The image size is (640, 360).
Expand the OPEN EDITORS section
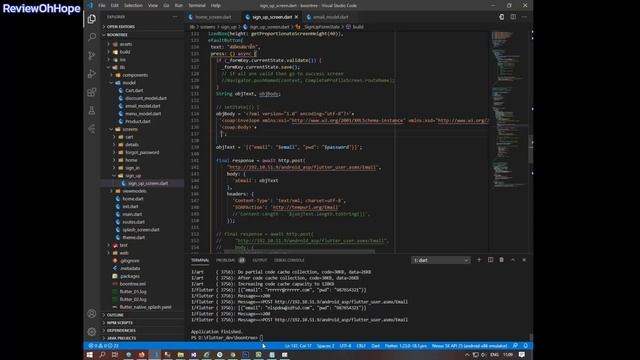point(121,27)
